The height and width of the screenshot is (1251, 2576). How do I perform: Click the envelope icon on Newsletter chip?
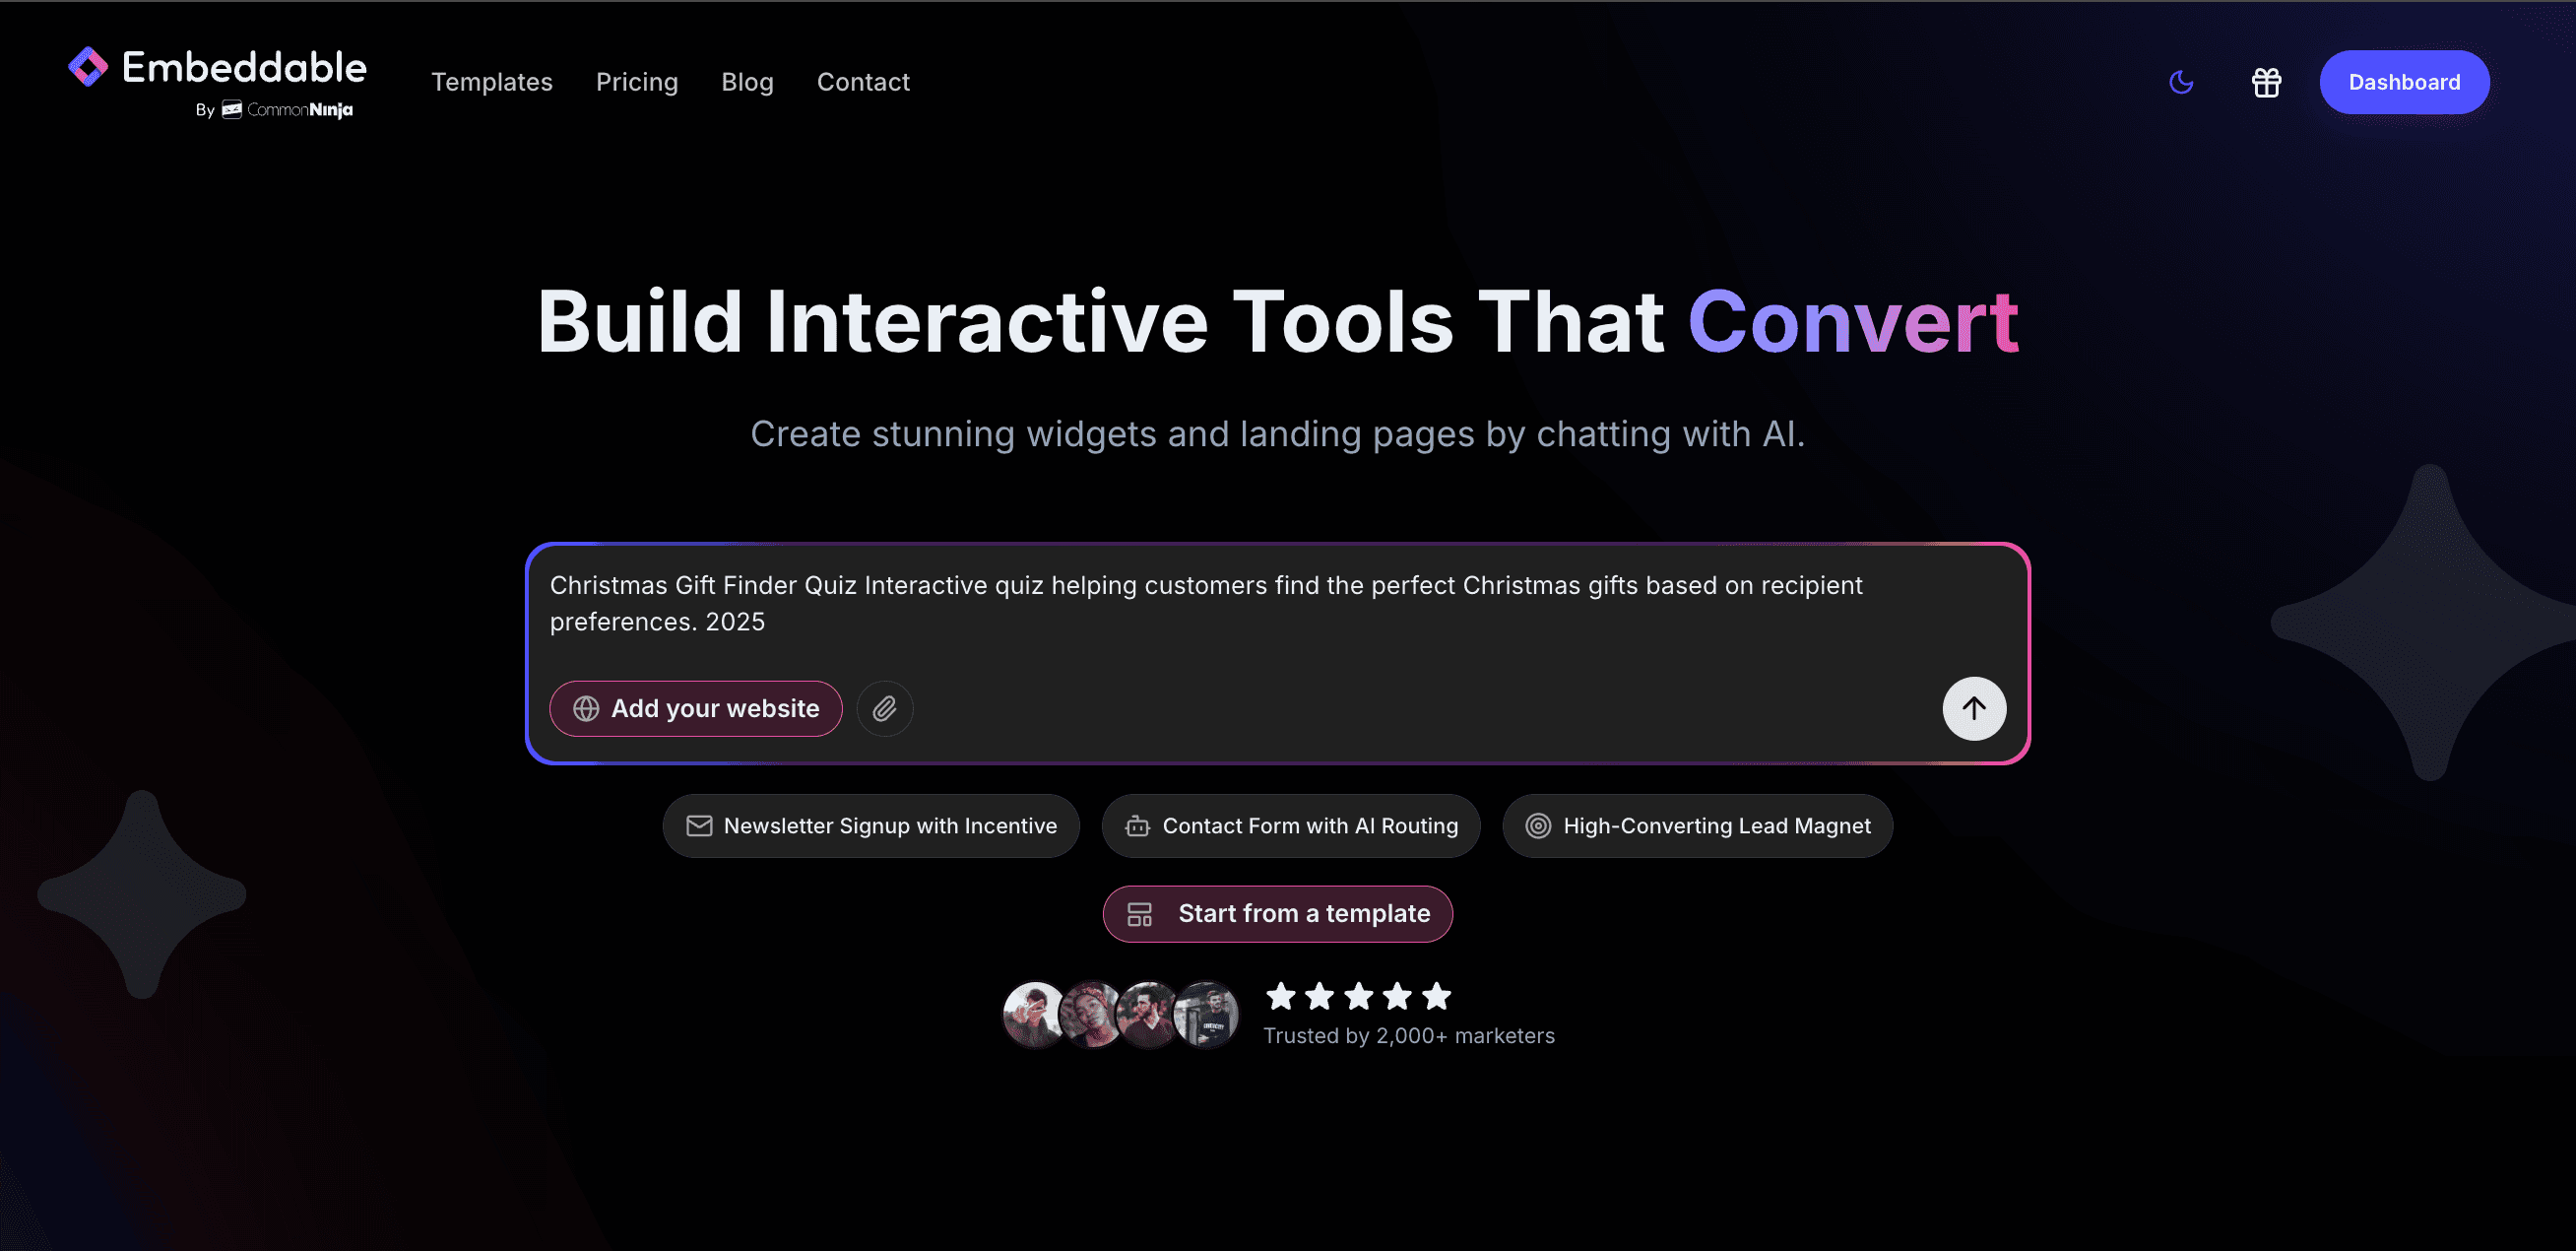(699, 826)
